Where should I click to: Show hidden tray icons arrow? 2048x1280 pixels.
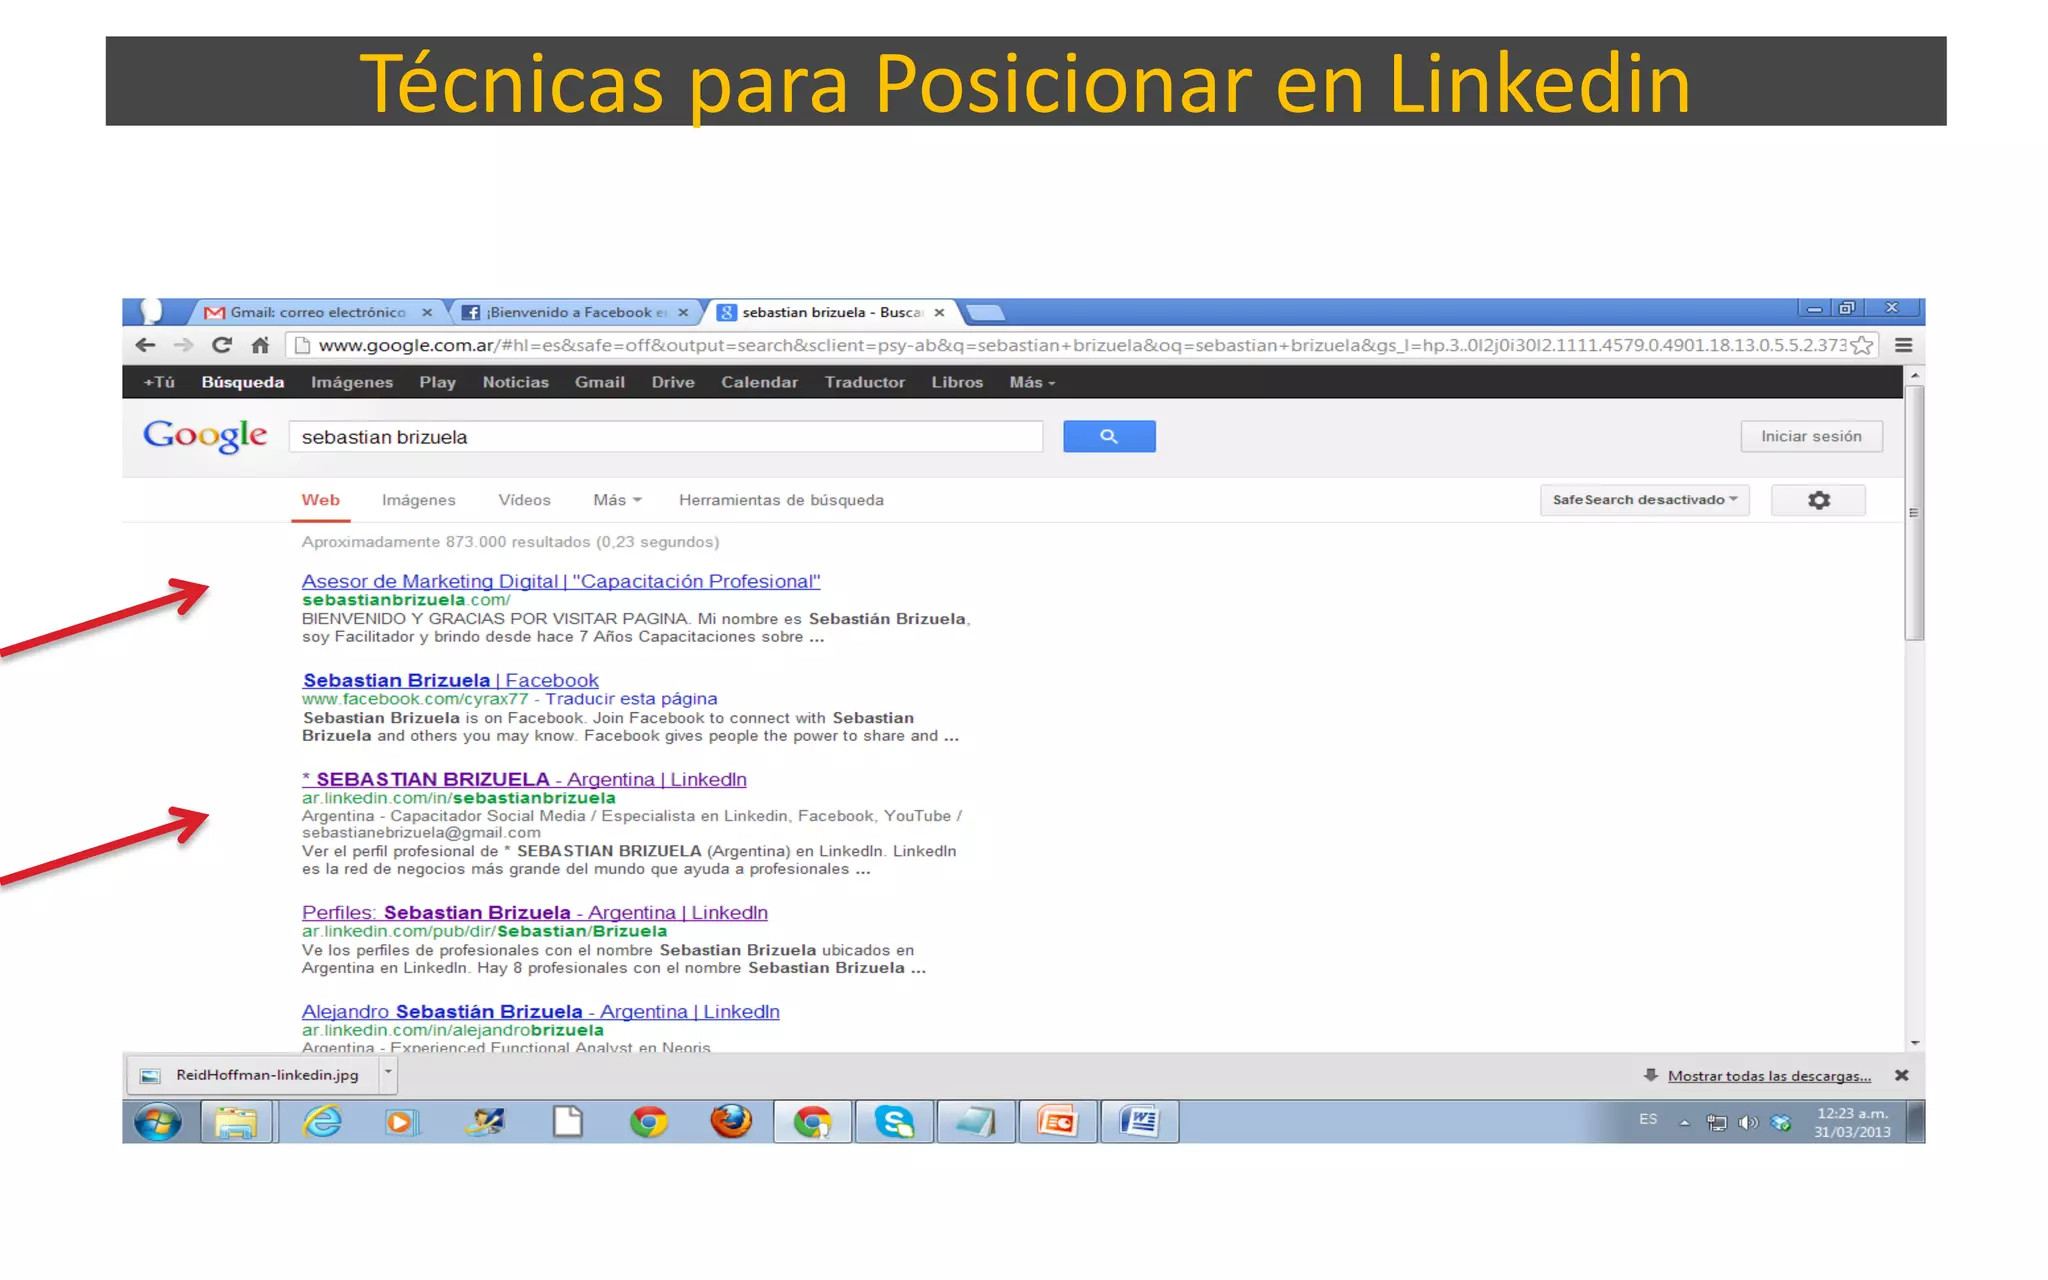click(x=1684, y=1123)
